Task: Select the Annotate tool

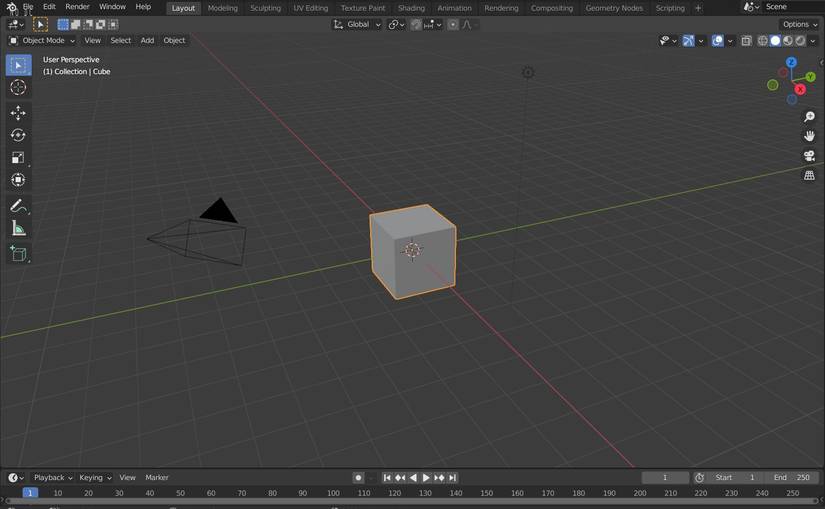Action: (18, 206)
